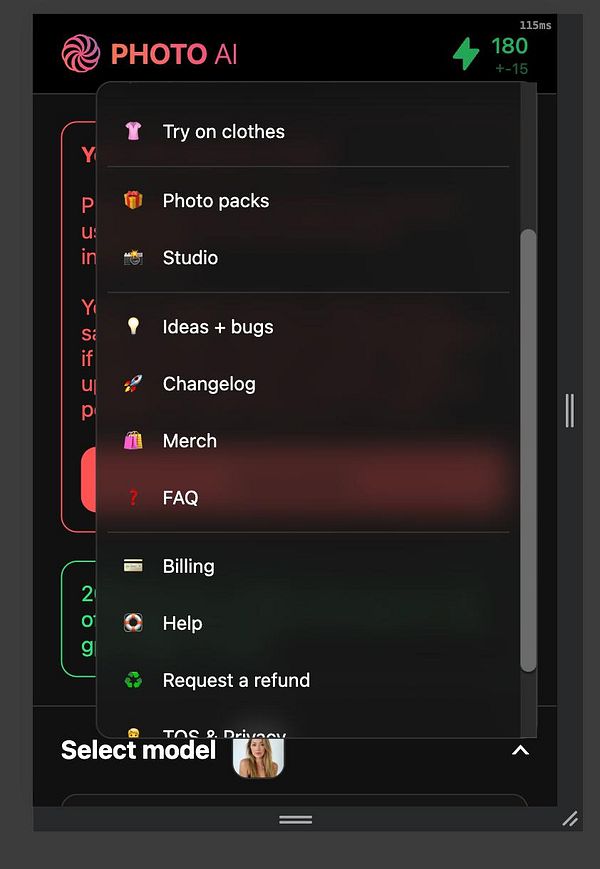This screenshot has height=869, width=600.
Task: Open Studio via the camera icon
Action: pyautogui.click(x=131, y=257)
